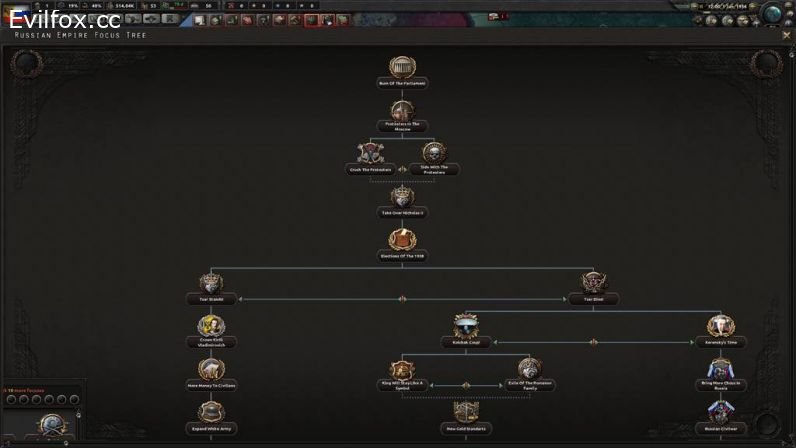Select the Kolchak Coup focus

(466, 327)
